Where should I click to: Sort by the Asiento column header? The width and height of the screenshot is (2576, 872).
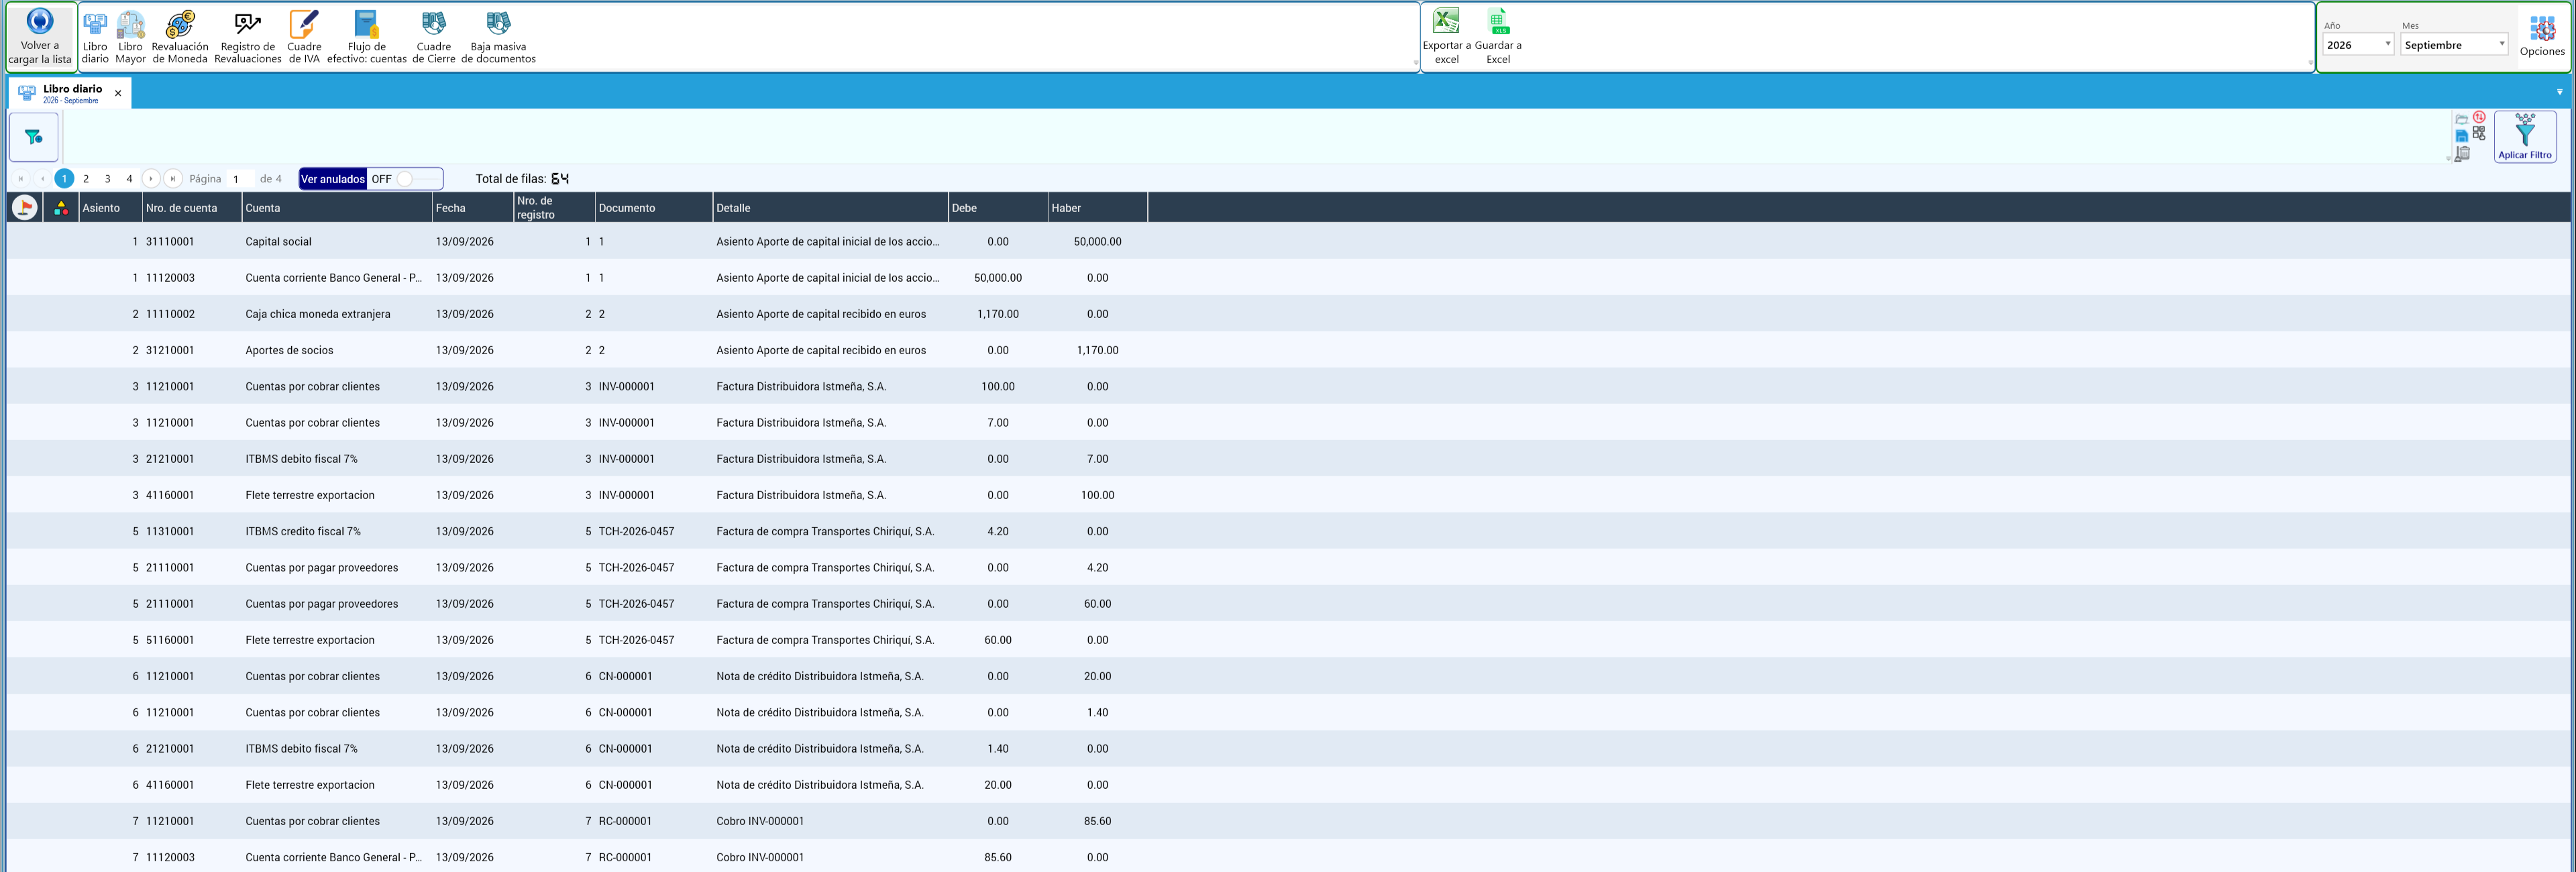pos(110,208)
